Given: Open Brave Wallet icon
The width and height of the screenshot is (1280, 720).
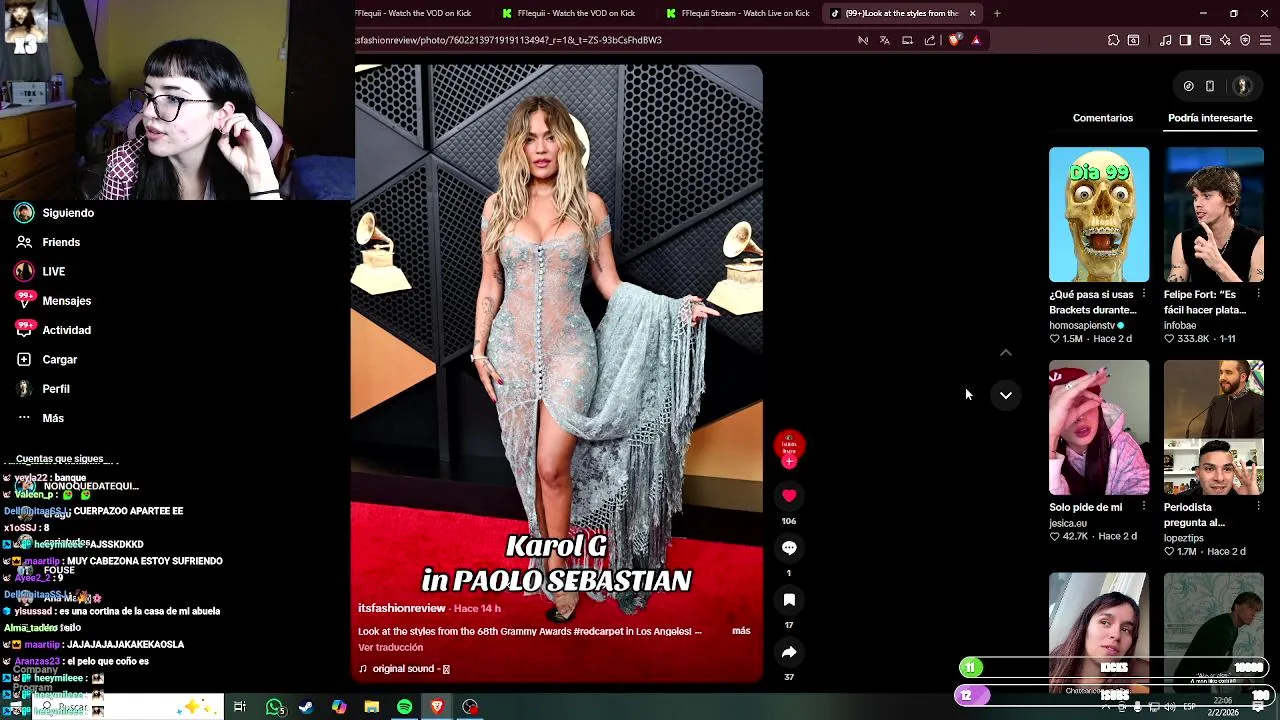Looking at the screenshot, I should (1205, 40).
